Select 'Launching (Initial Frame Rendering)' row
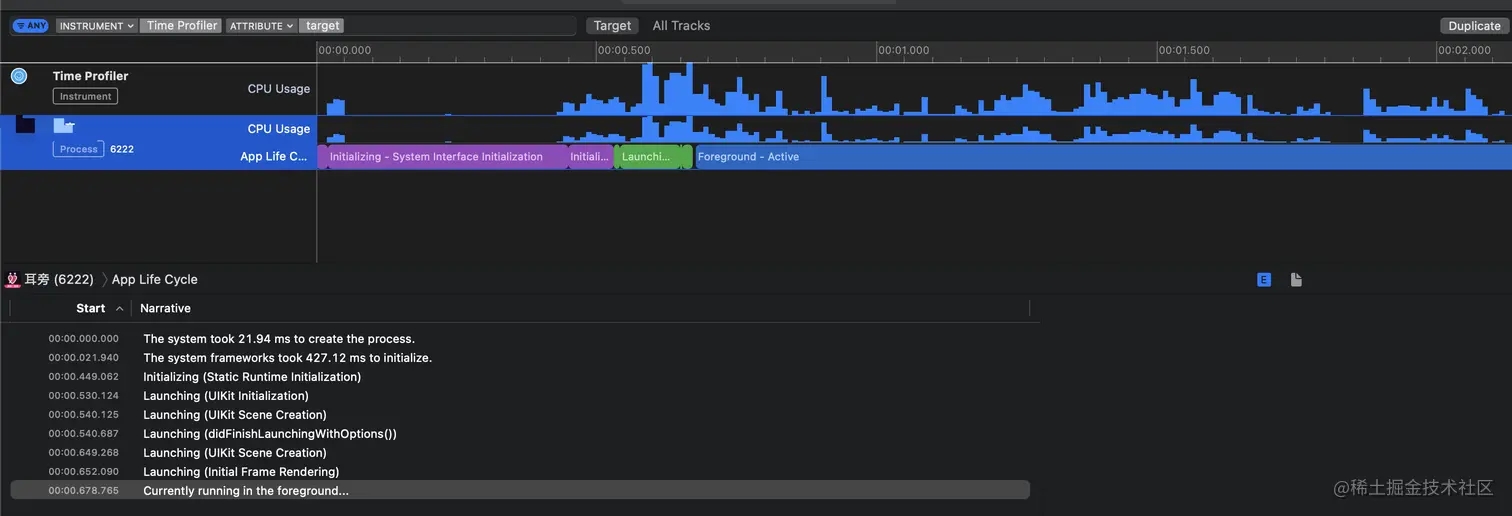1512x516 pixels. pyautogui.click(x=520, y=472)
